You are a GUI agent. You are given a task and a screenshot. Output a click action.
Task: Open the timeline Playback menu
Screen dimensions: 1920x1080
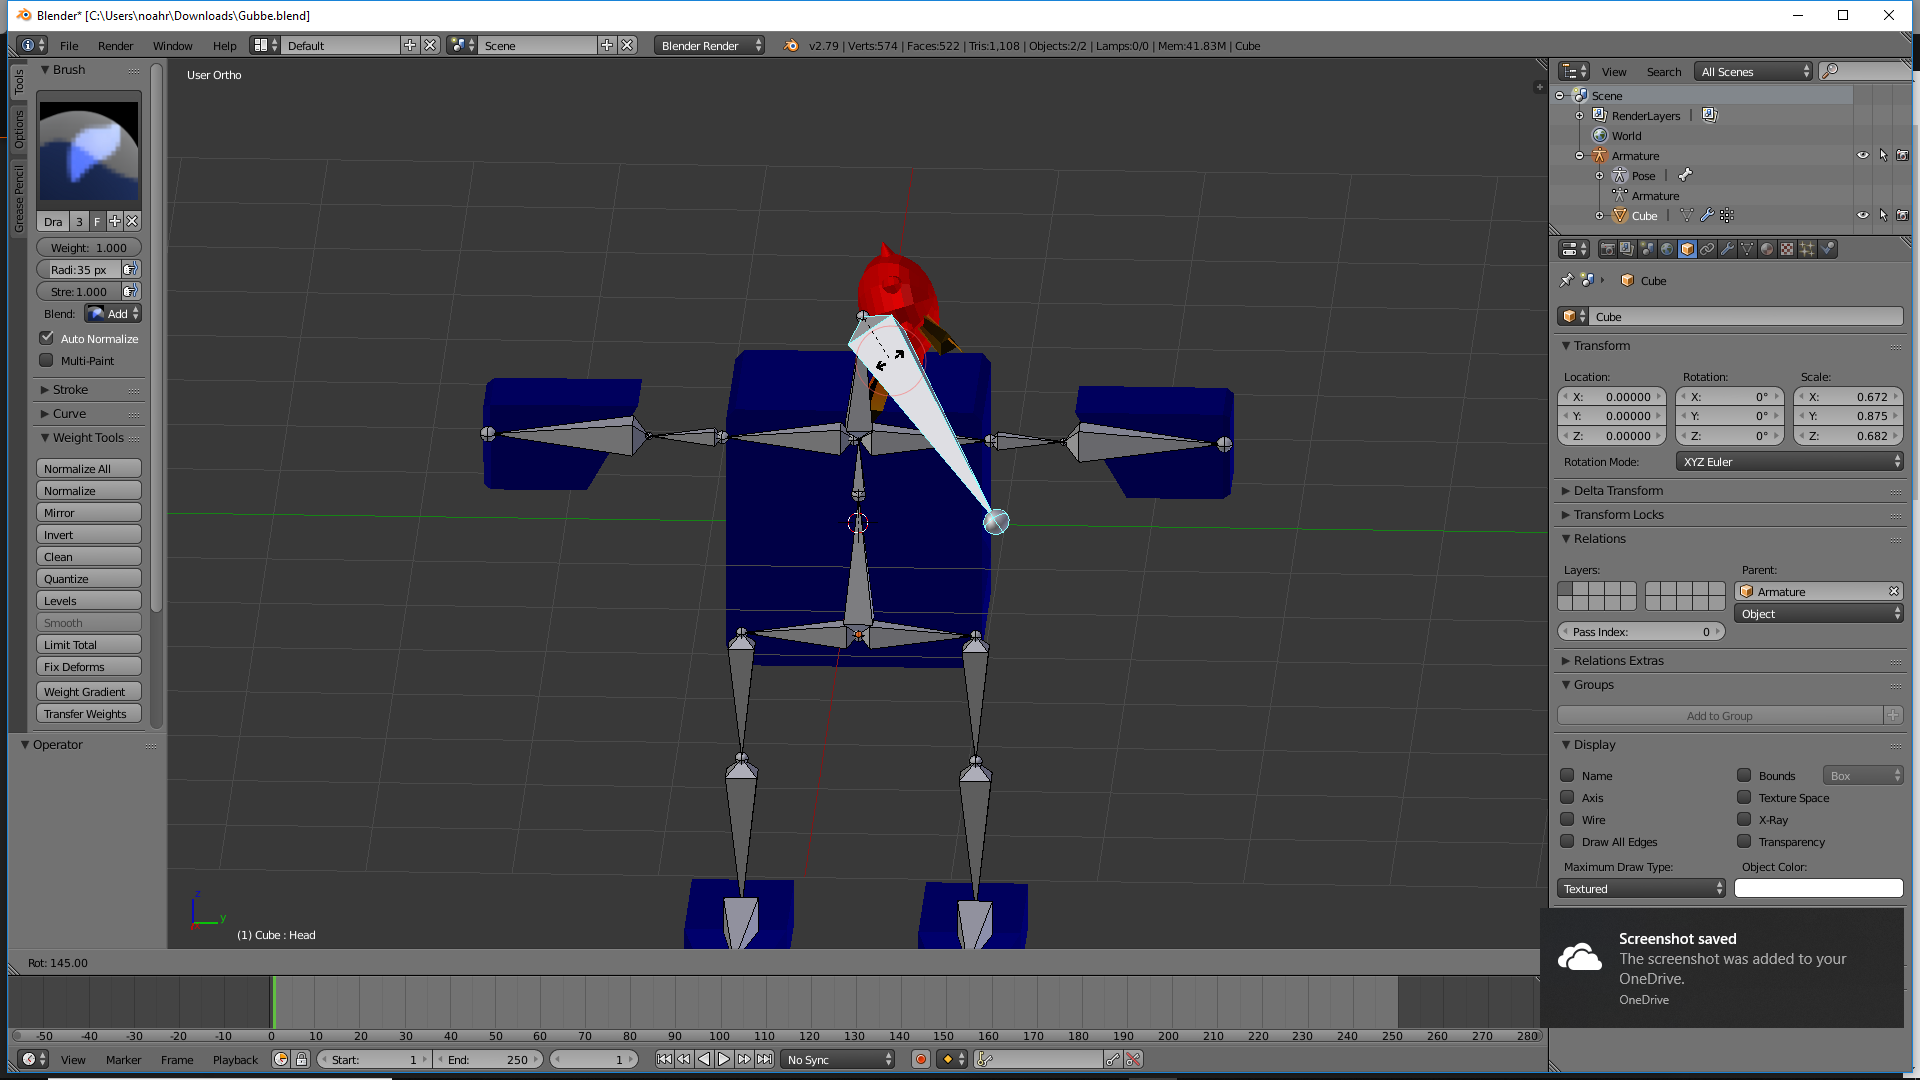click(x=235, y=1059)
